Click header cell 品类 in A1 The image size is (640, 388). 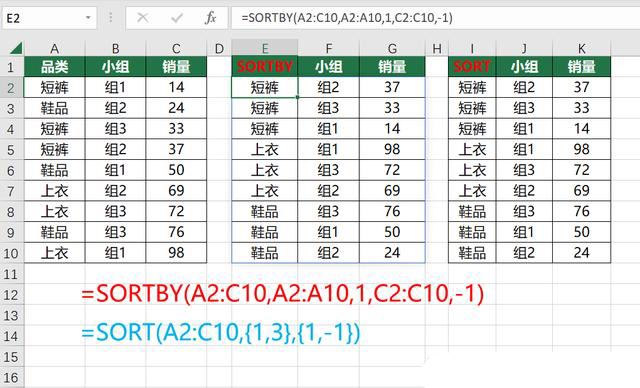tap(54, 67)
